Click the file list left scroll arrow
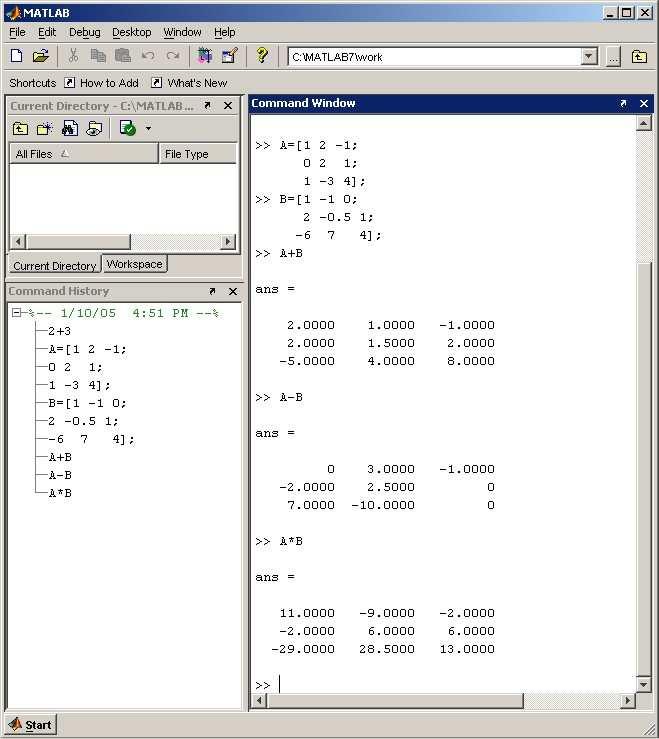This screenshot has height=739, width=659. [18, 242]
